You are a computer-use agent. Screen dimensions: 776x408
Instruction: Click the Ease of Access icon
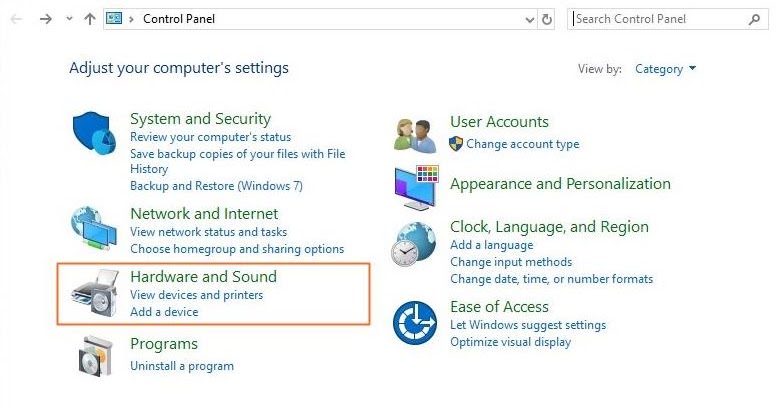(x=414, y=323)
